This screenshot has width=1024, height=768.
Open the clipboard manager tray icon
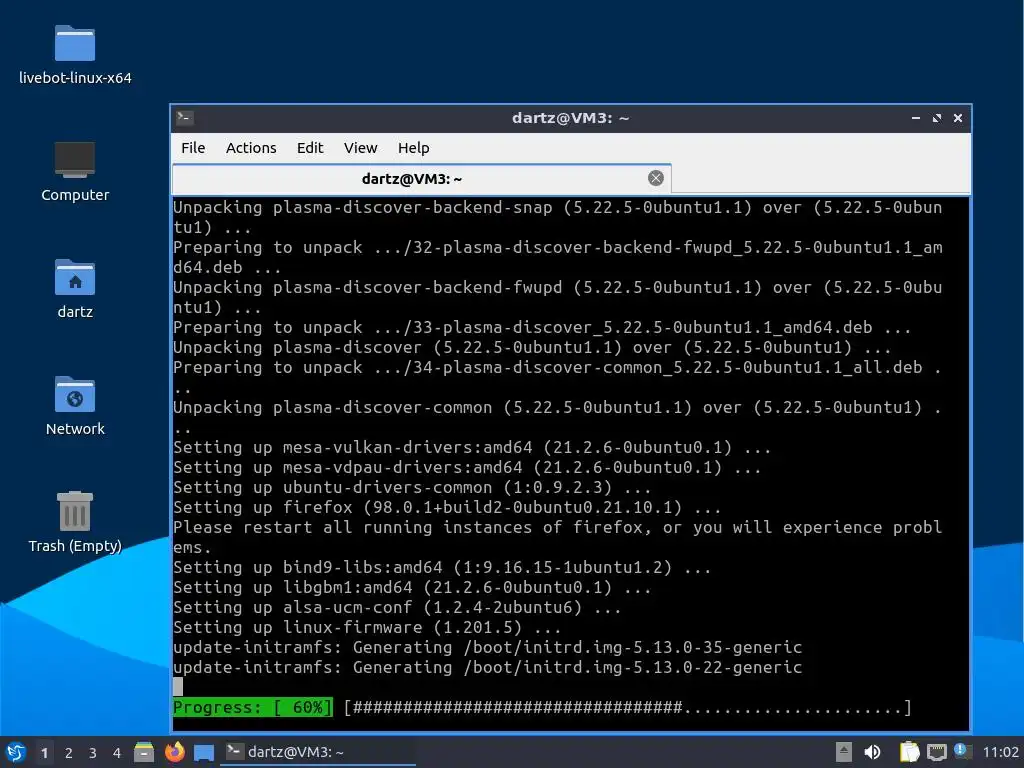[908, 752]
